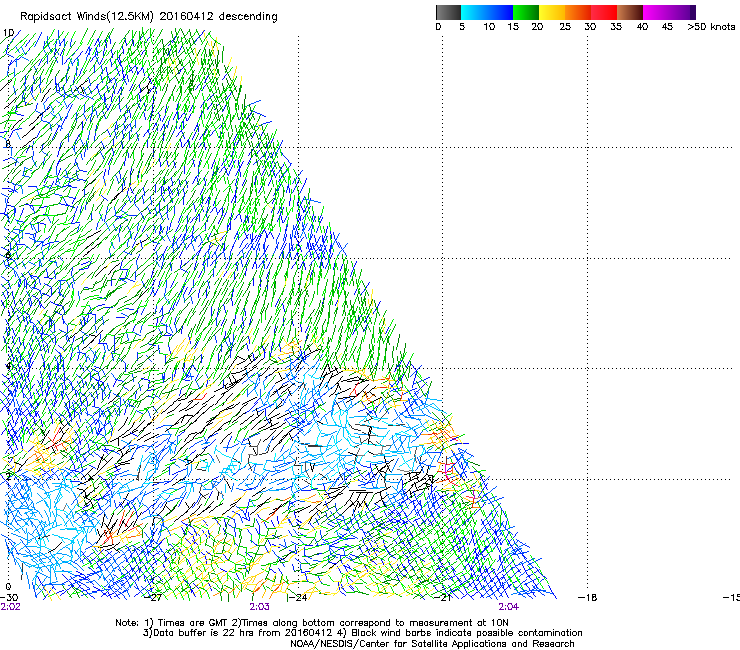This screenshot has height=650, width=740.
Task: Click the NOAA/NESDIS credit line
Action: pyautogui.click(x=432, y=644)
